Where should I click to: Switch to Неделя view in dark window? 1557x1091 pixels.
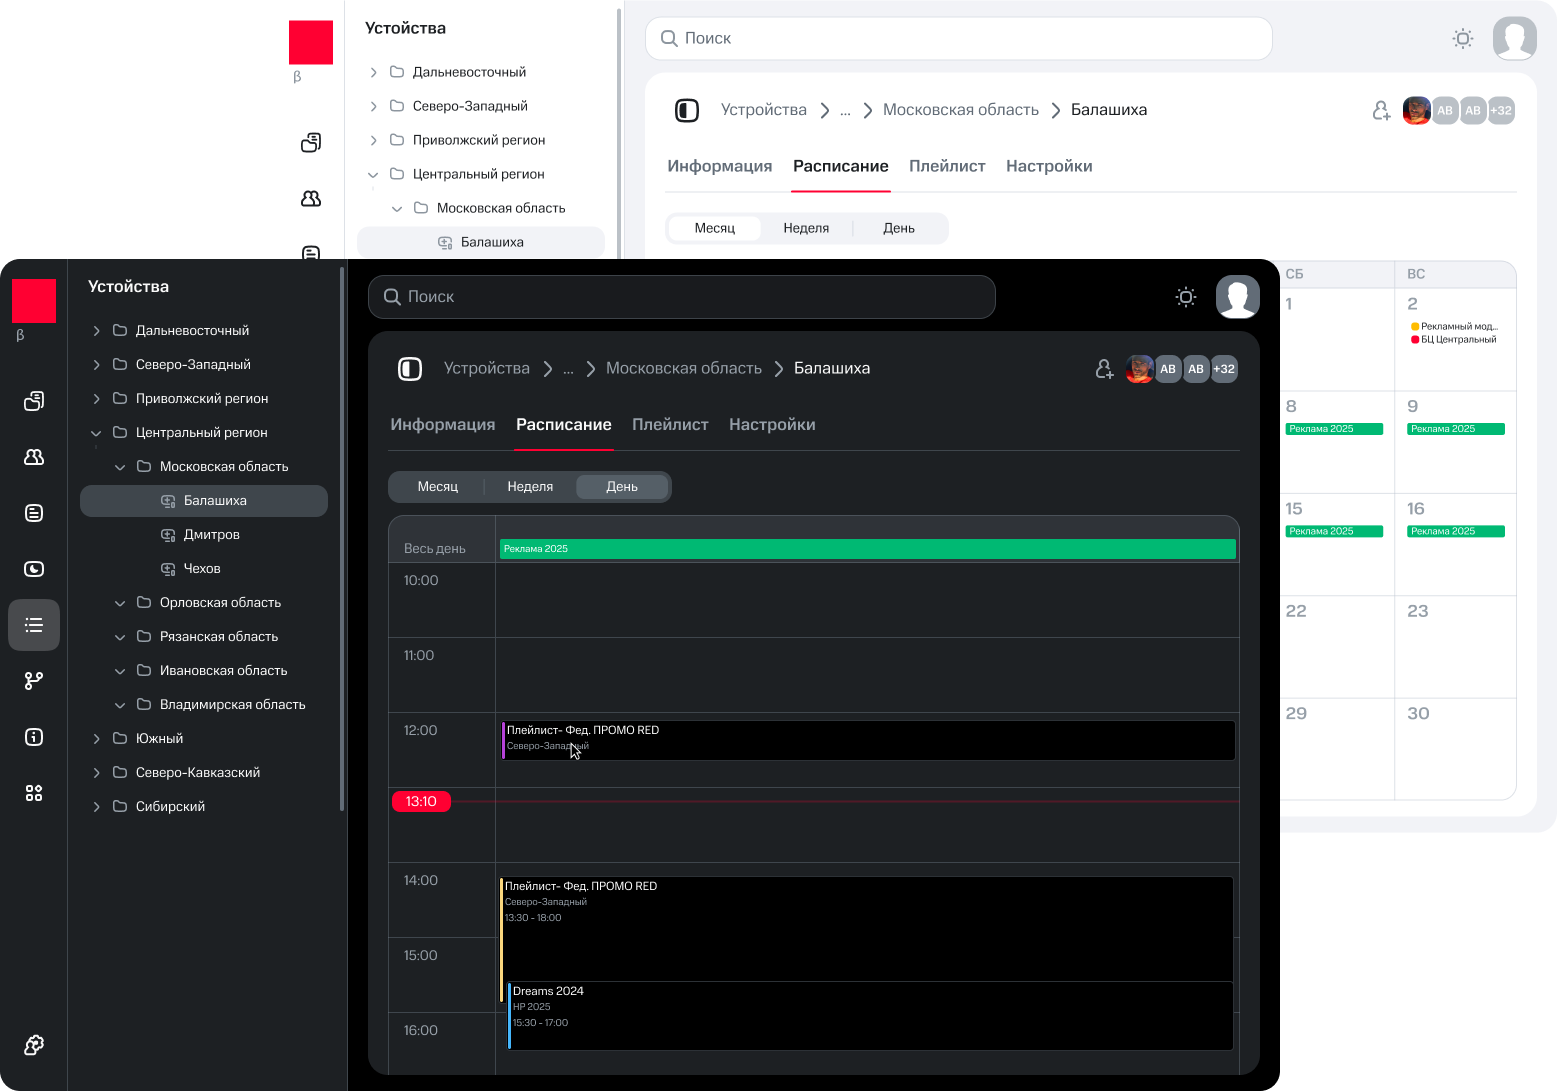click(530, 487)
